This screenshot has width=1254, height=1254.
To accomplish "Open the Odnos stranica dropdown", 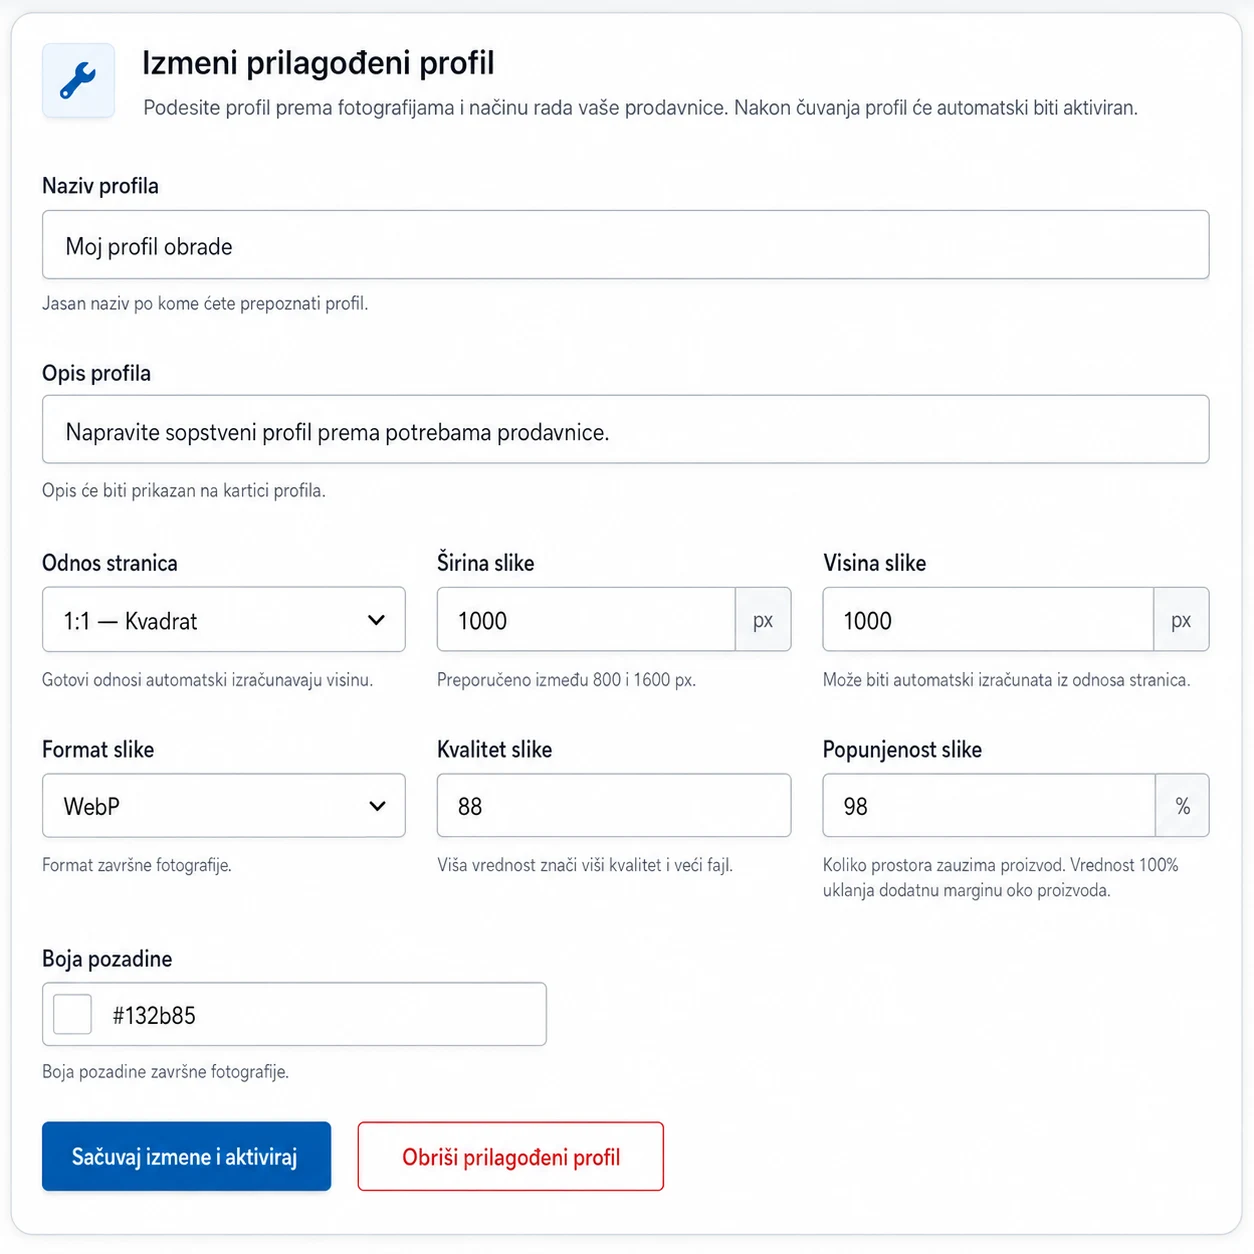I will click(x=224, y=620).
